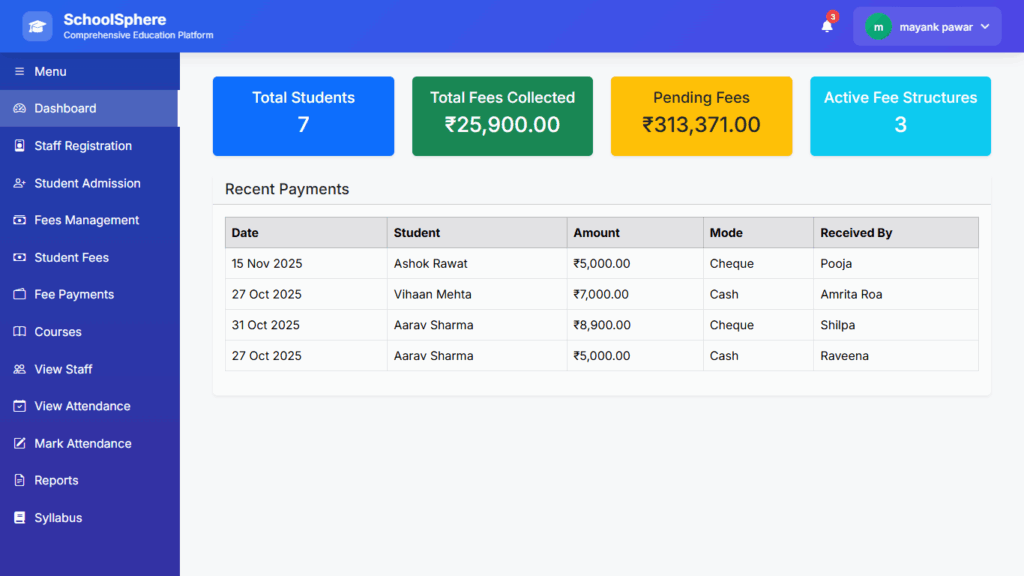This screenshot has width=1024, height=576.
Task: Go to Fee Payments page
Action: click(74, 295)
